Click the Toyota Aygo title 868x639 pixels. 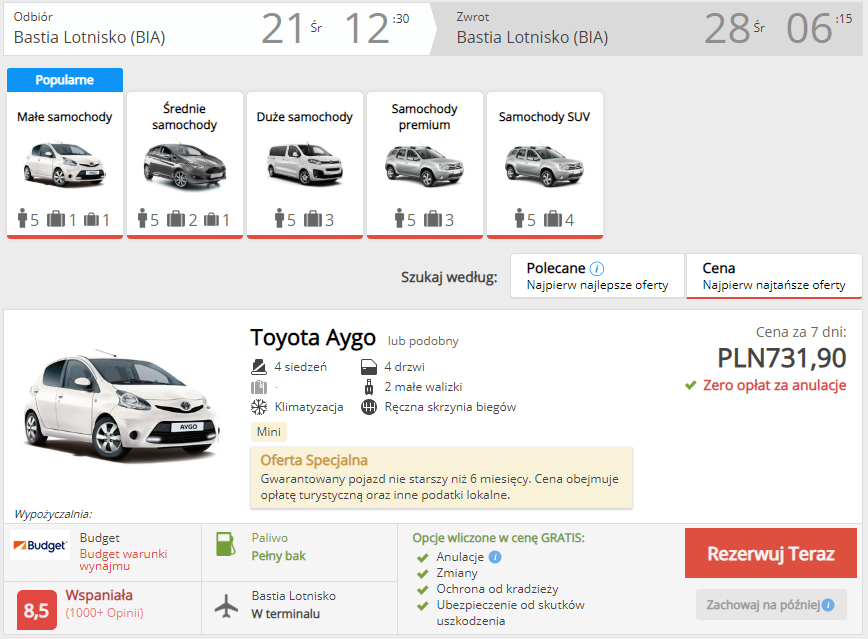(x=313, y=338)
